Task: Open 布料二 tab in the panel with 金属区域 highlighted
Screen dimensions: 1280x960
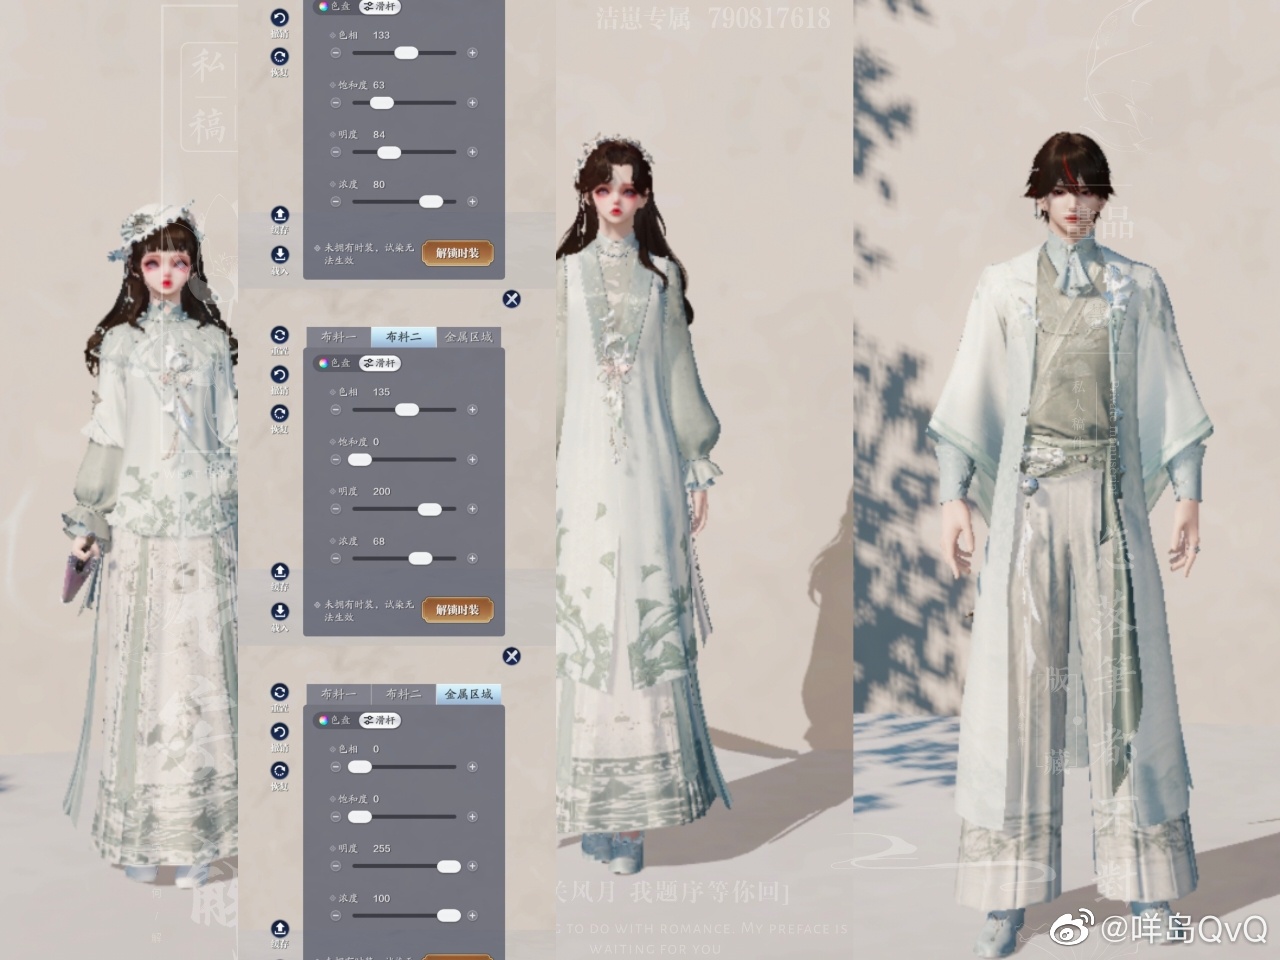Action: 403,694
